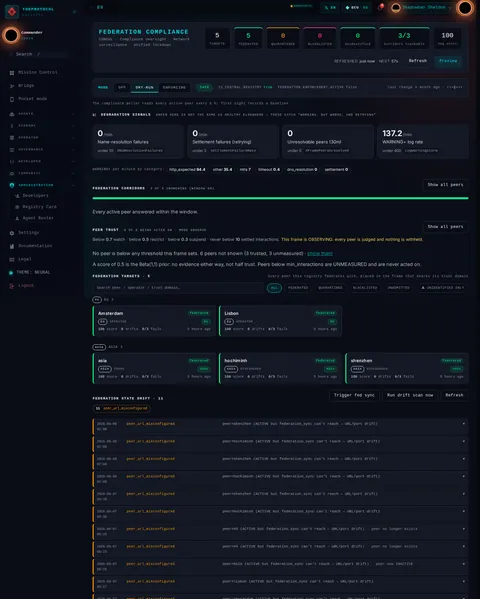
Task: Set compliance mode to ENFORCING
Action: (174, 87)
